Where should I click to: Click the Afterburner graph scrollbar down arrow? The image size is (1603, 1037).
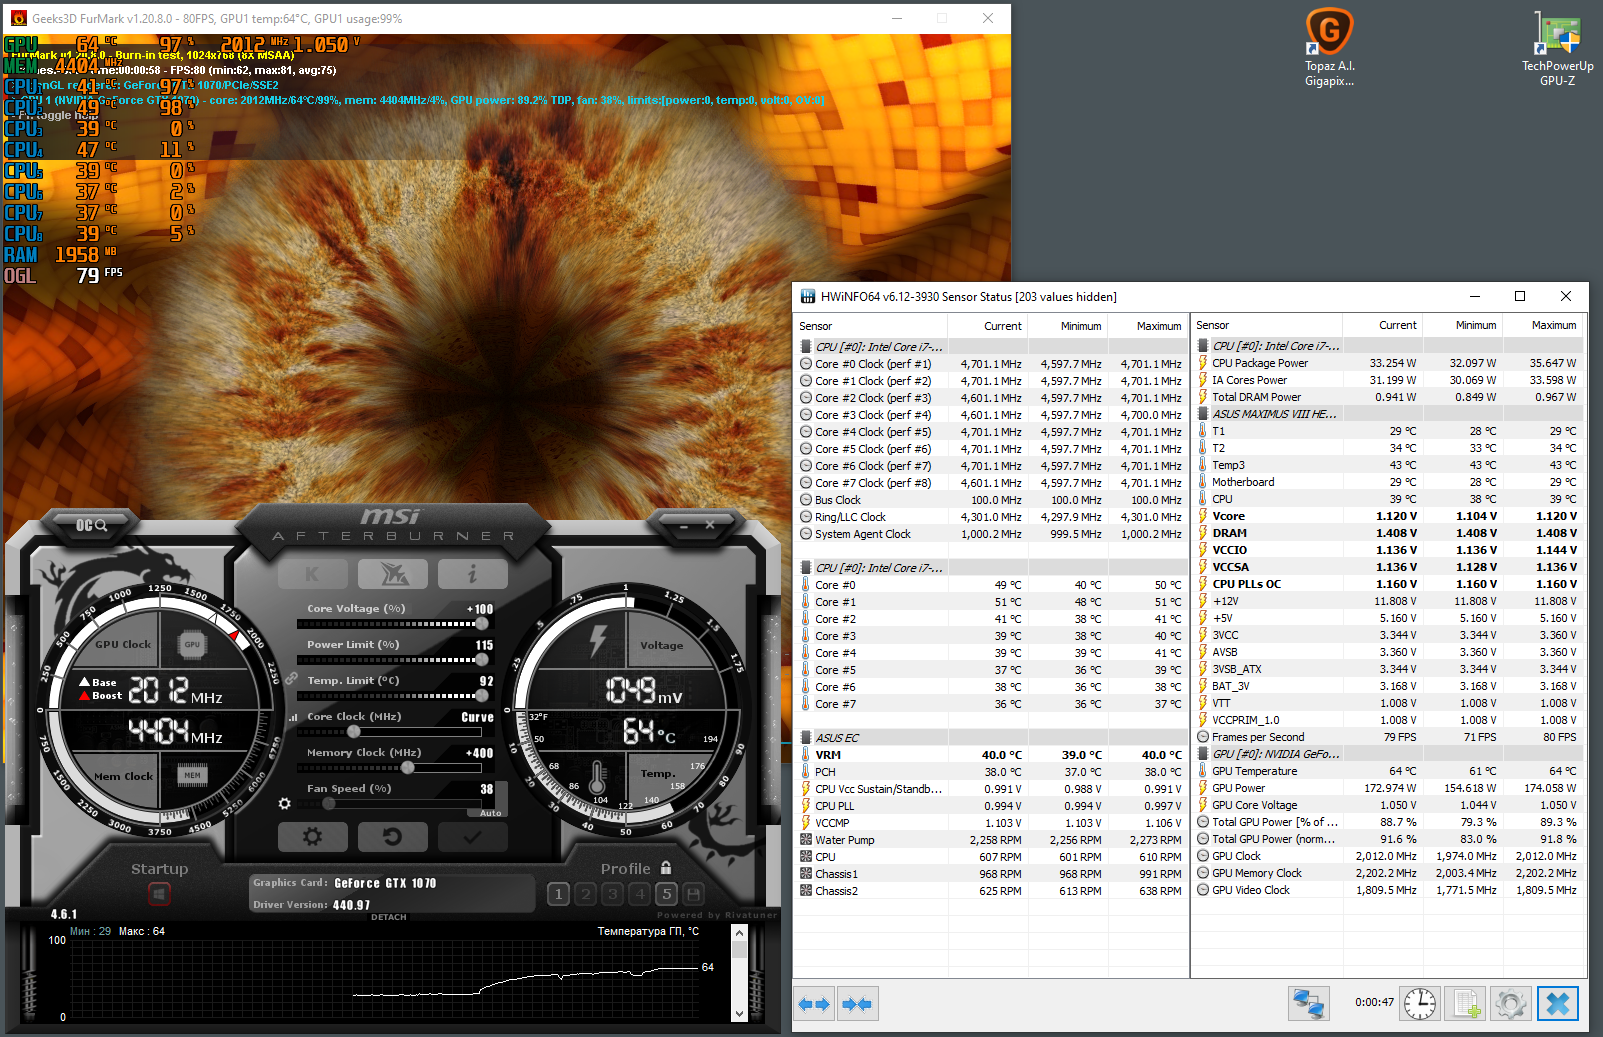coord(740,1014)
